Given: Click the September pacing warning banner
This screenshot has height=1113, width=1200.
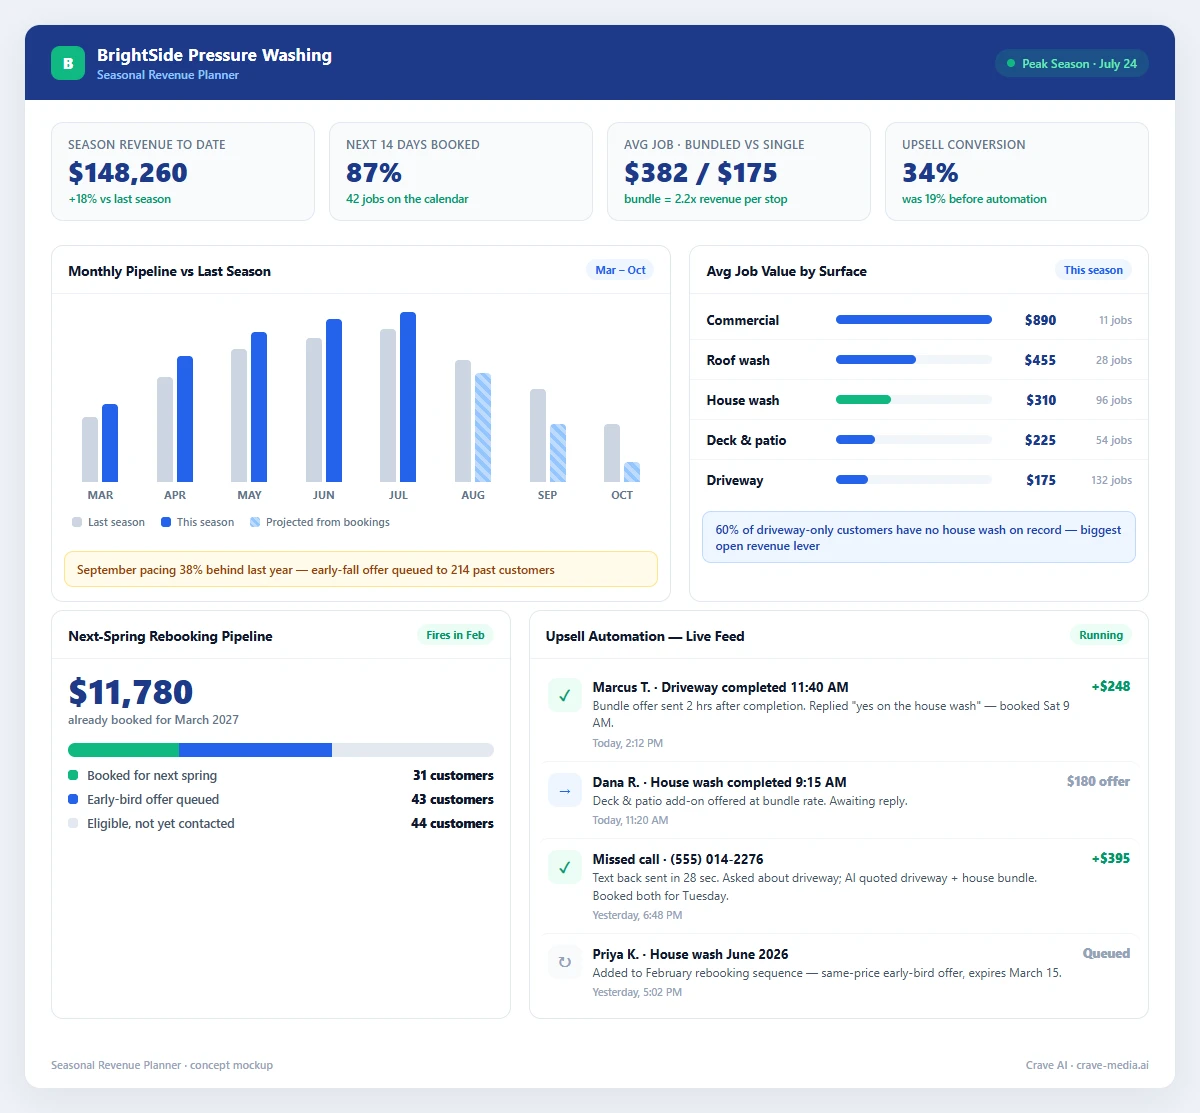Looking at the screenshot, I should [x=361, y=569].
